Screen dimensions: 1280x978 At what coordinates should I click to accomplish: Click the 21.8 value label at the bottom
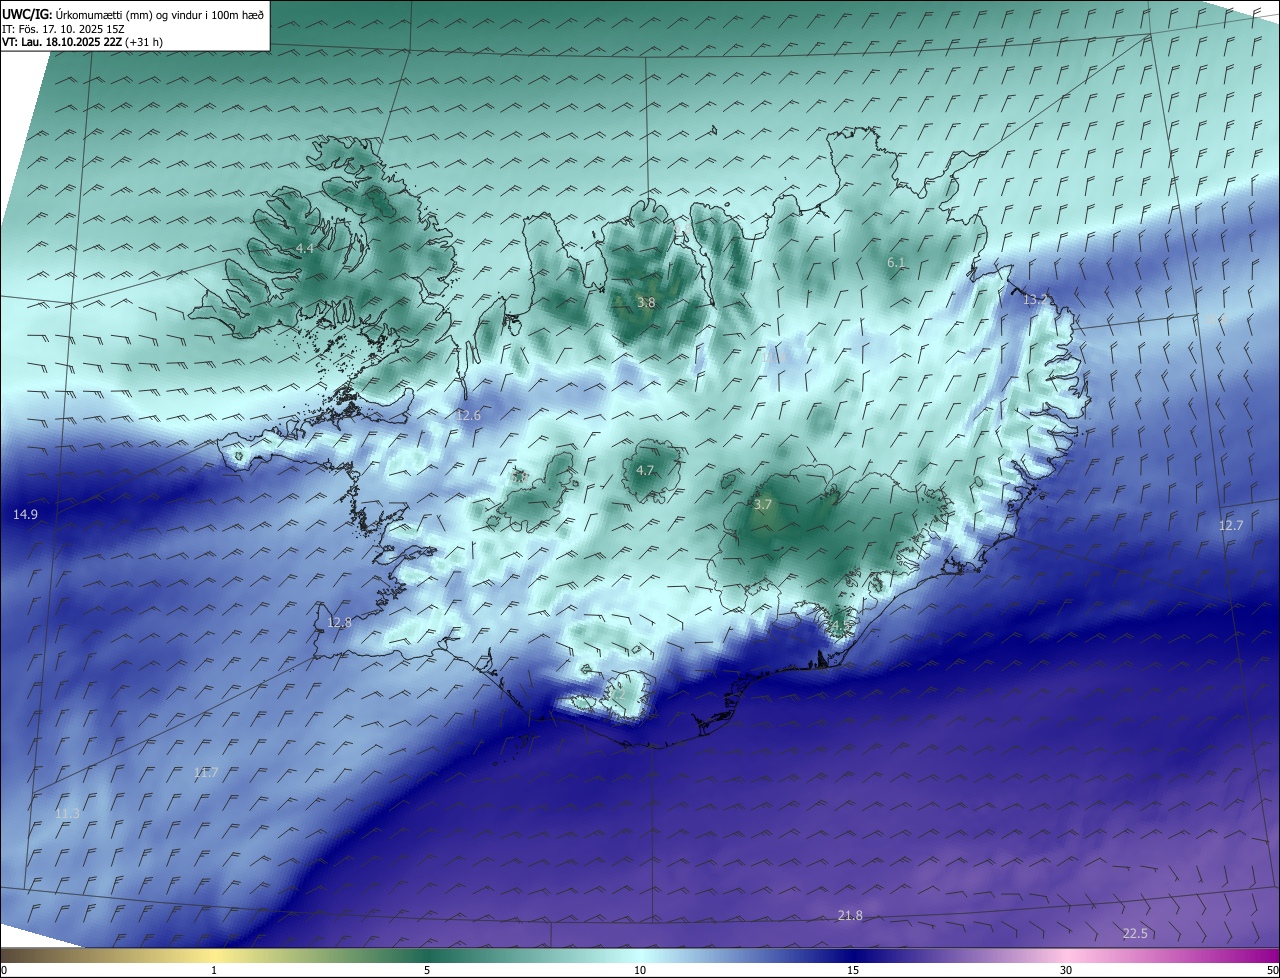850,915
